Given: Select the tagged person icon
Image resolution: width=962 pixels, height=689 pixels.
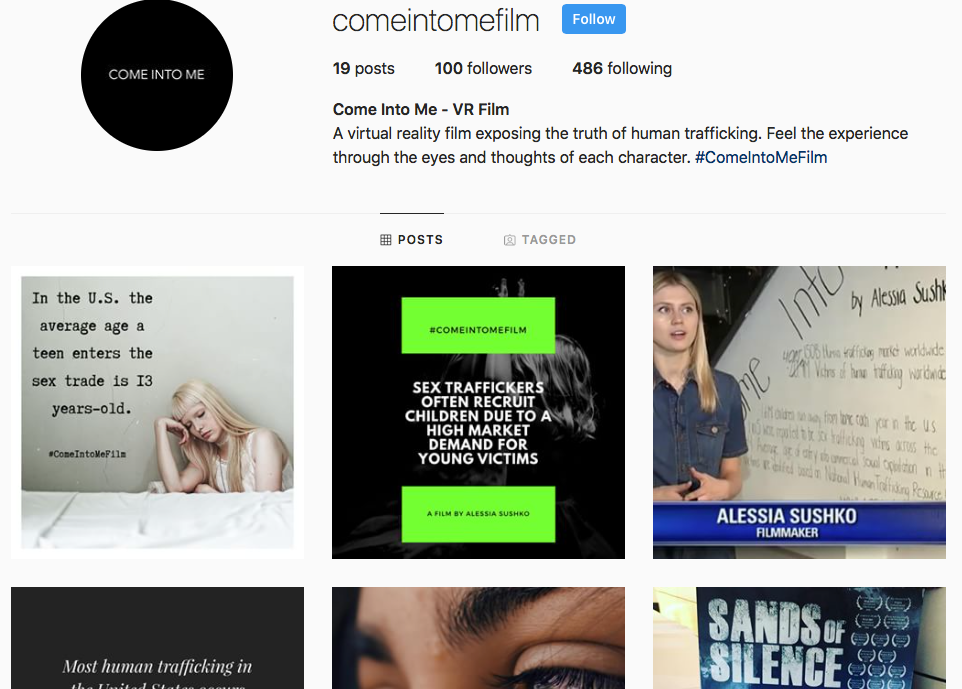Looking at the screenshot, I should pyautogui.click(x=509, y=240).
